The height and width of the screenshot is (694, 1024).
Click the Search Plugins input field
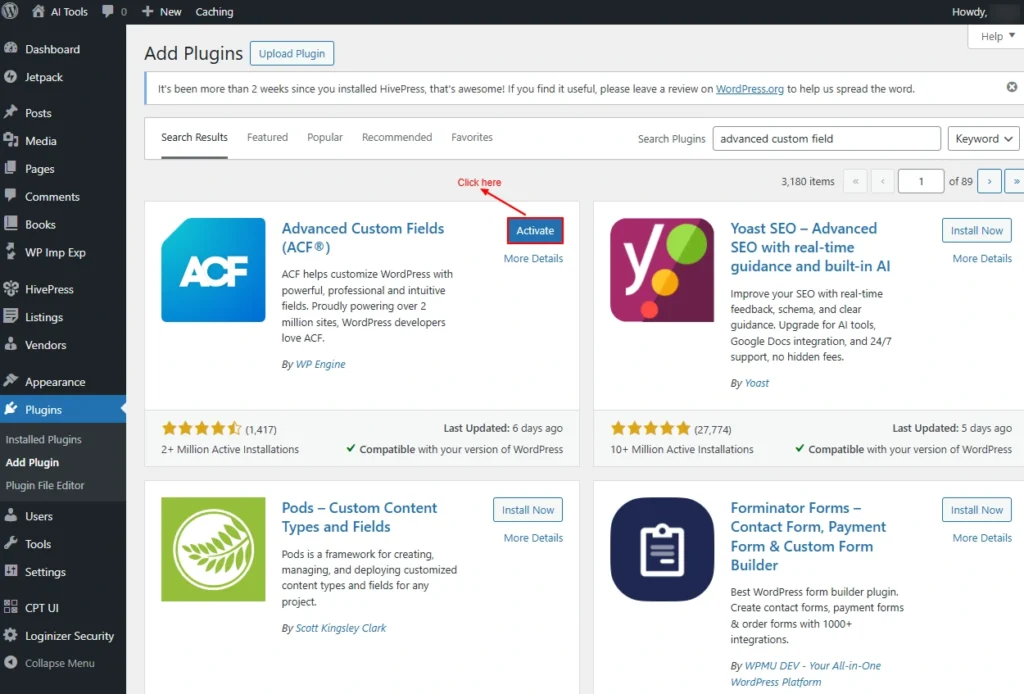[826, 139]
